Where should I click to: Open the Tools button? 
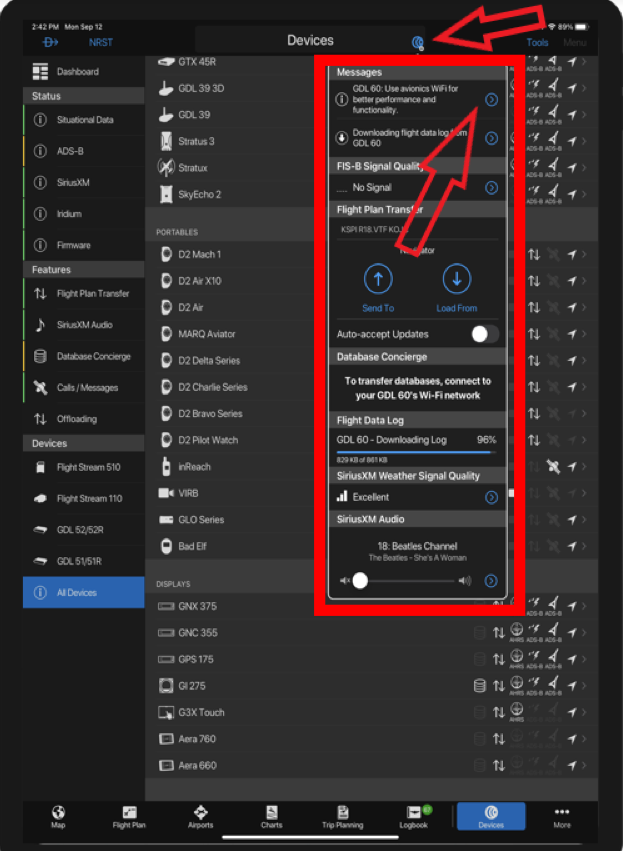[537, 42]
